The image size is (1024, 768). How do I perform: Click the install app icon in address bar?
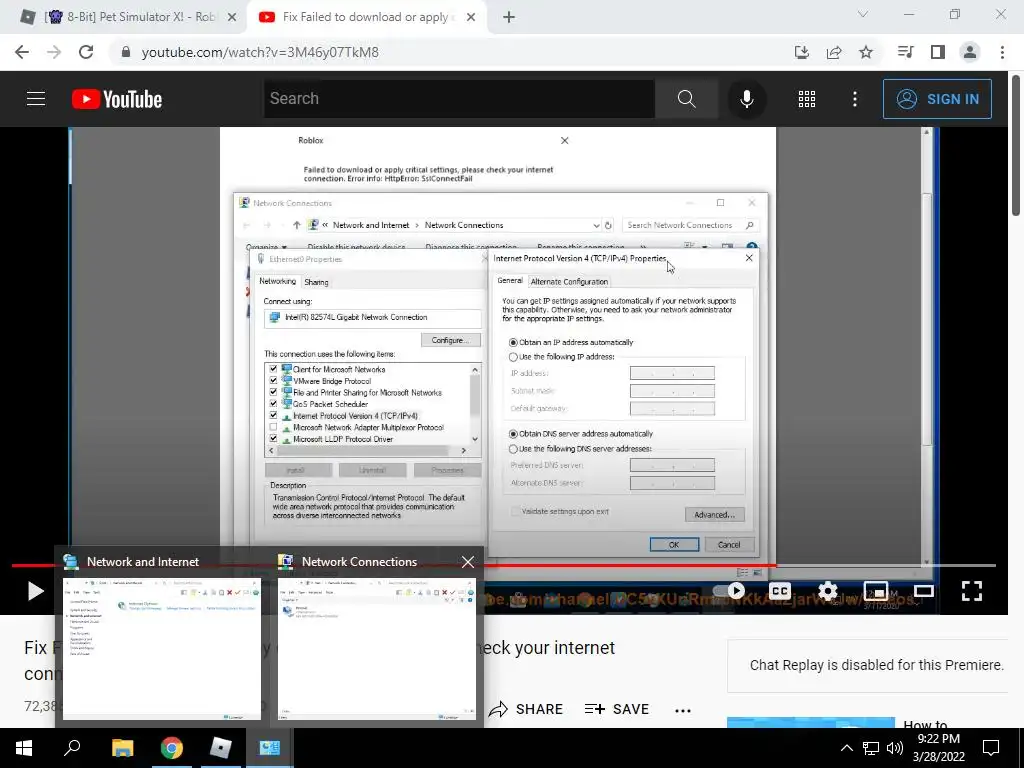point(802,52)
